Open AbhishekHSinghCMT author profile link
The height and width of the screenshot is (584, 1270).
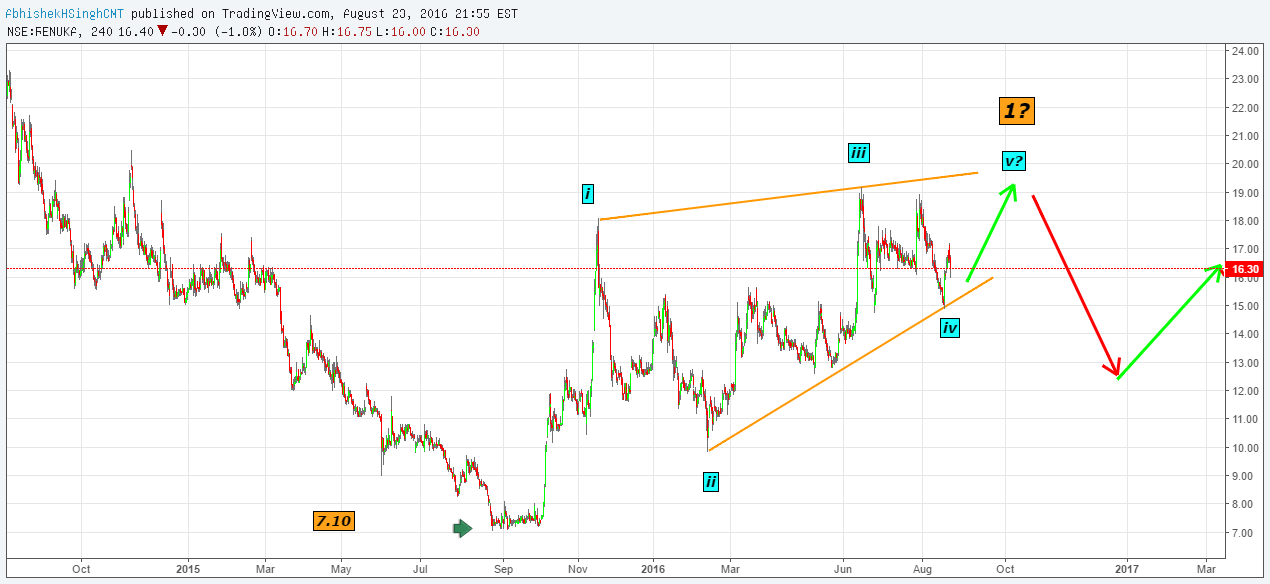click(x=65, y=15)
